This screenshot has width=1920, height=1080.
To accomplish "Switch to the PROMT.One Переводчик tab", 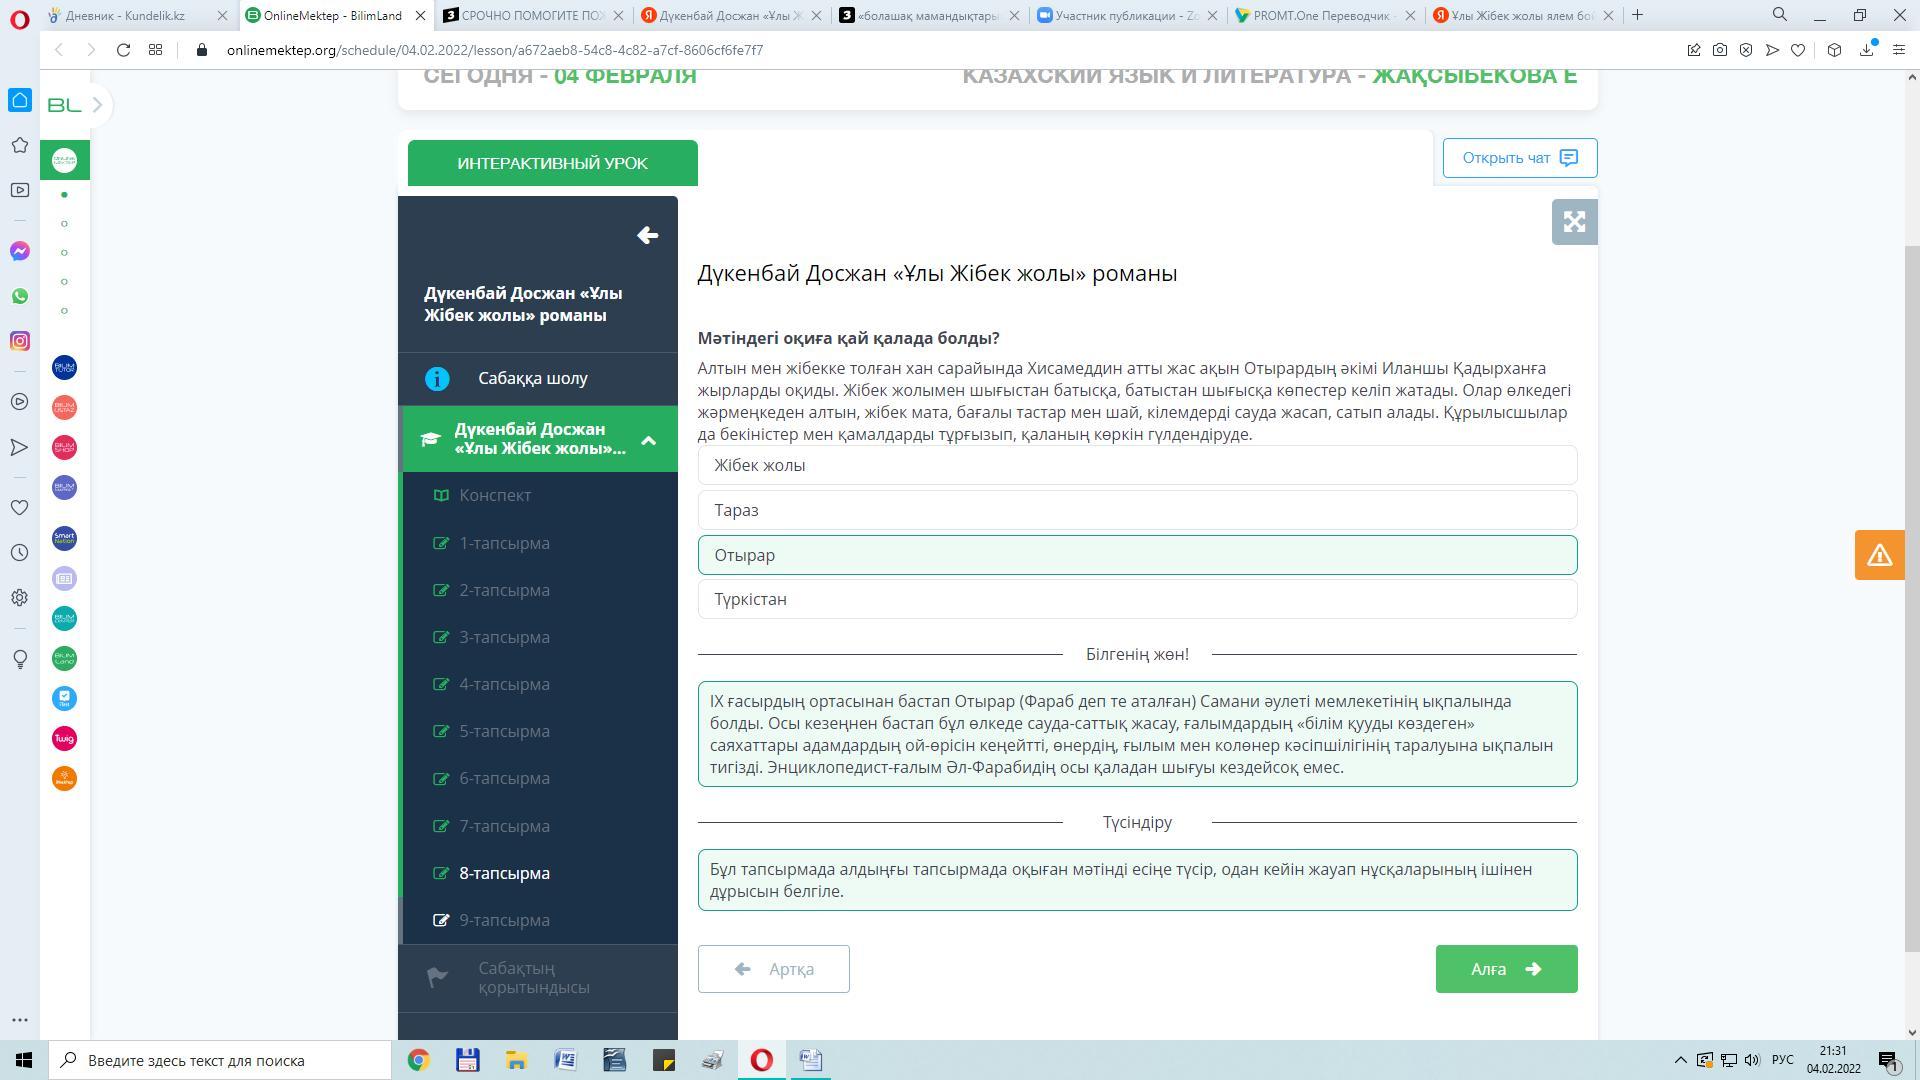I will [x=1324, y=15].
